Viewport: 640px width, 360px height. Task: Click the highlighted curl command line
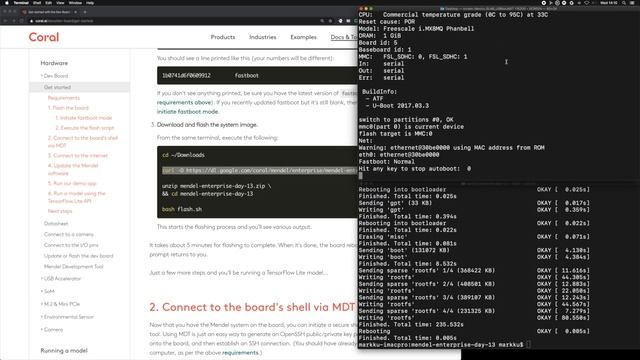260,171
